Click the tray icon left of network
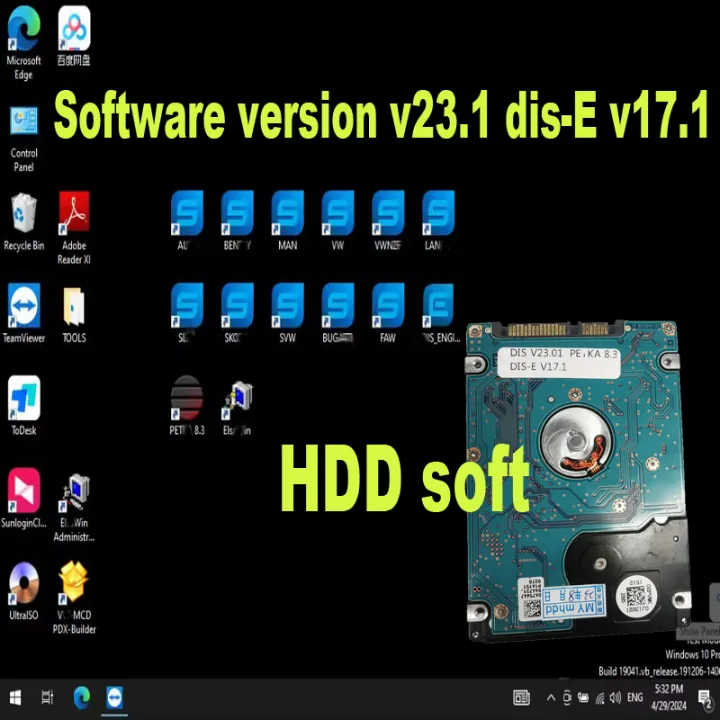720x720 pixels. (x=583, y=698)
